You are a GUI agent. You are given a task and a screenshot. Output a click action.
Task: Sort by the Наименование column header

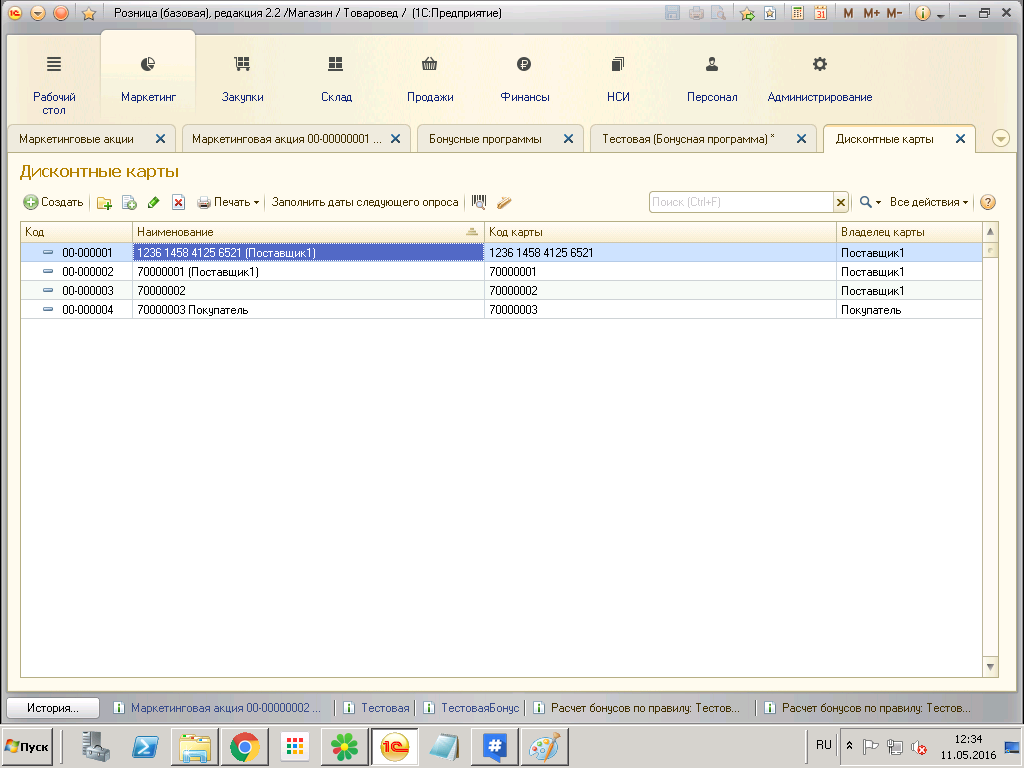coord(308,232)
